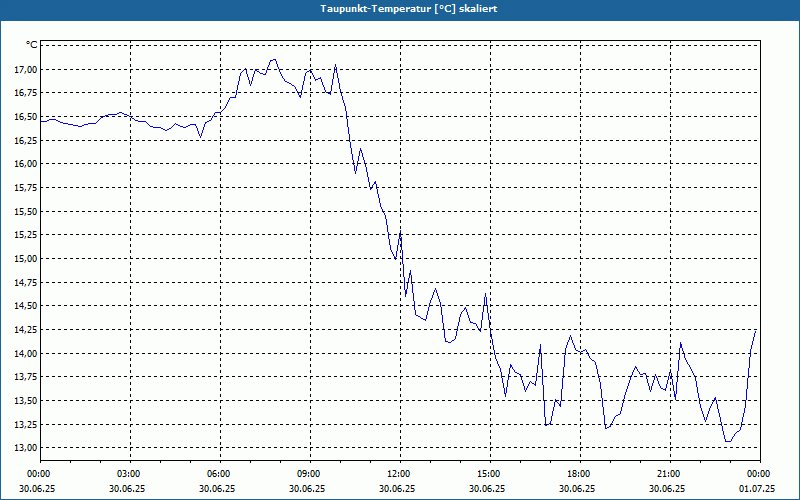Select the '30.06.25' date under 18:00
The width and height of the screenshot is (800, 500).
point(577,488)
